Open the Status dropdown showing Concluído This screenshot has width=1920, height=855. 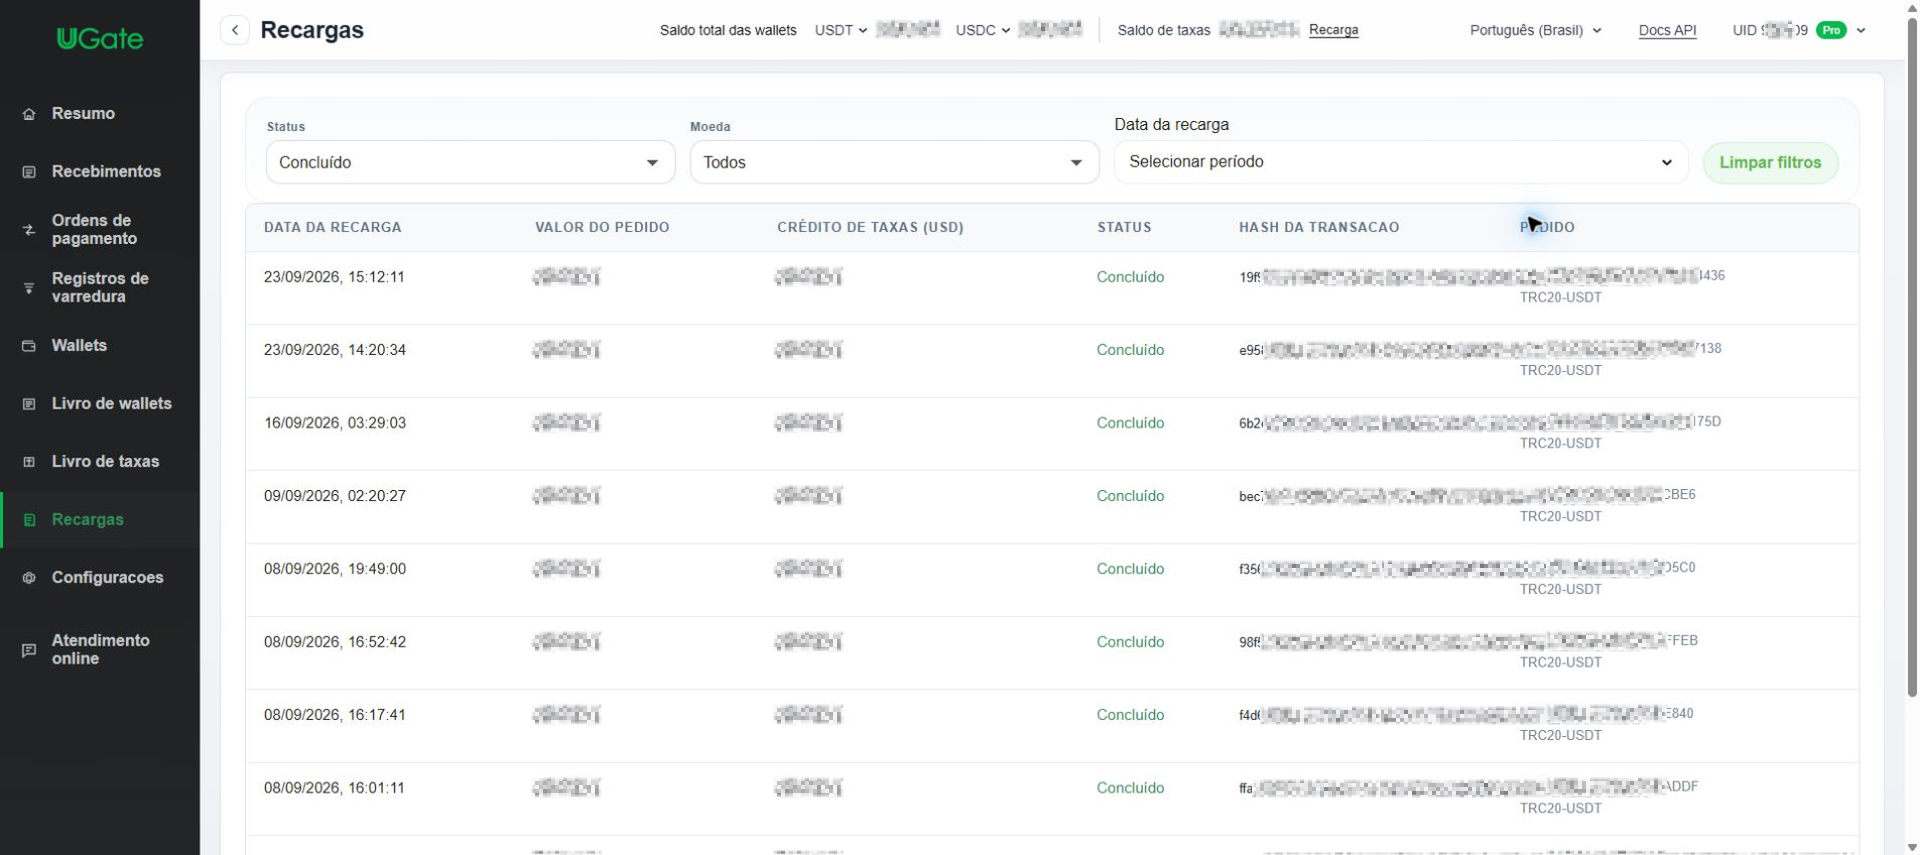click(x=470, y=162)
